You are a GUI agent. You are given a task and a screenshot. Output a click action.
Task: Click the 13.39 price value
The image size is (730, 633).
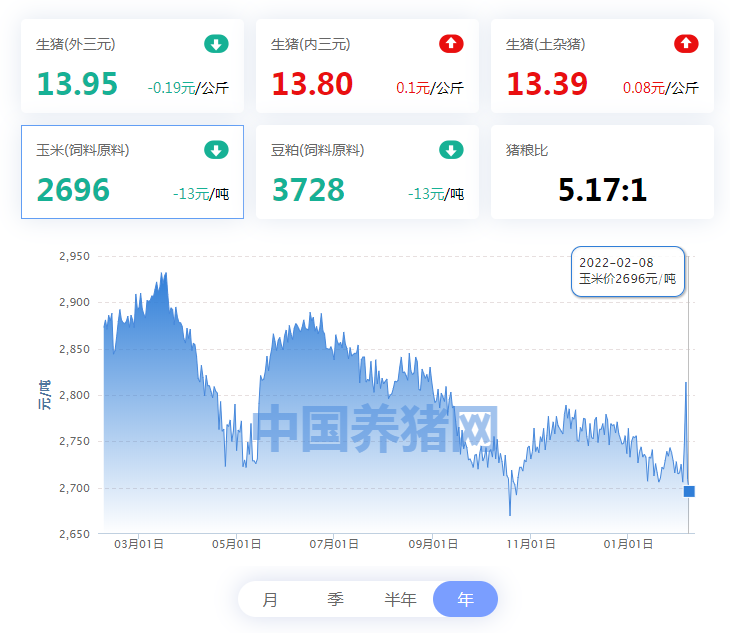(548, 84)
